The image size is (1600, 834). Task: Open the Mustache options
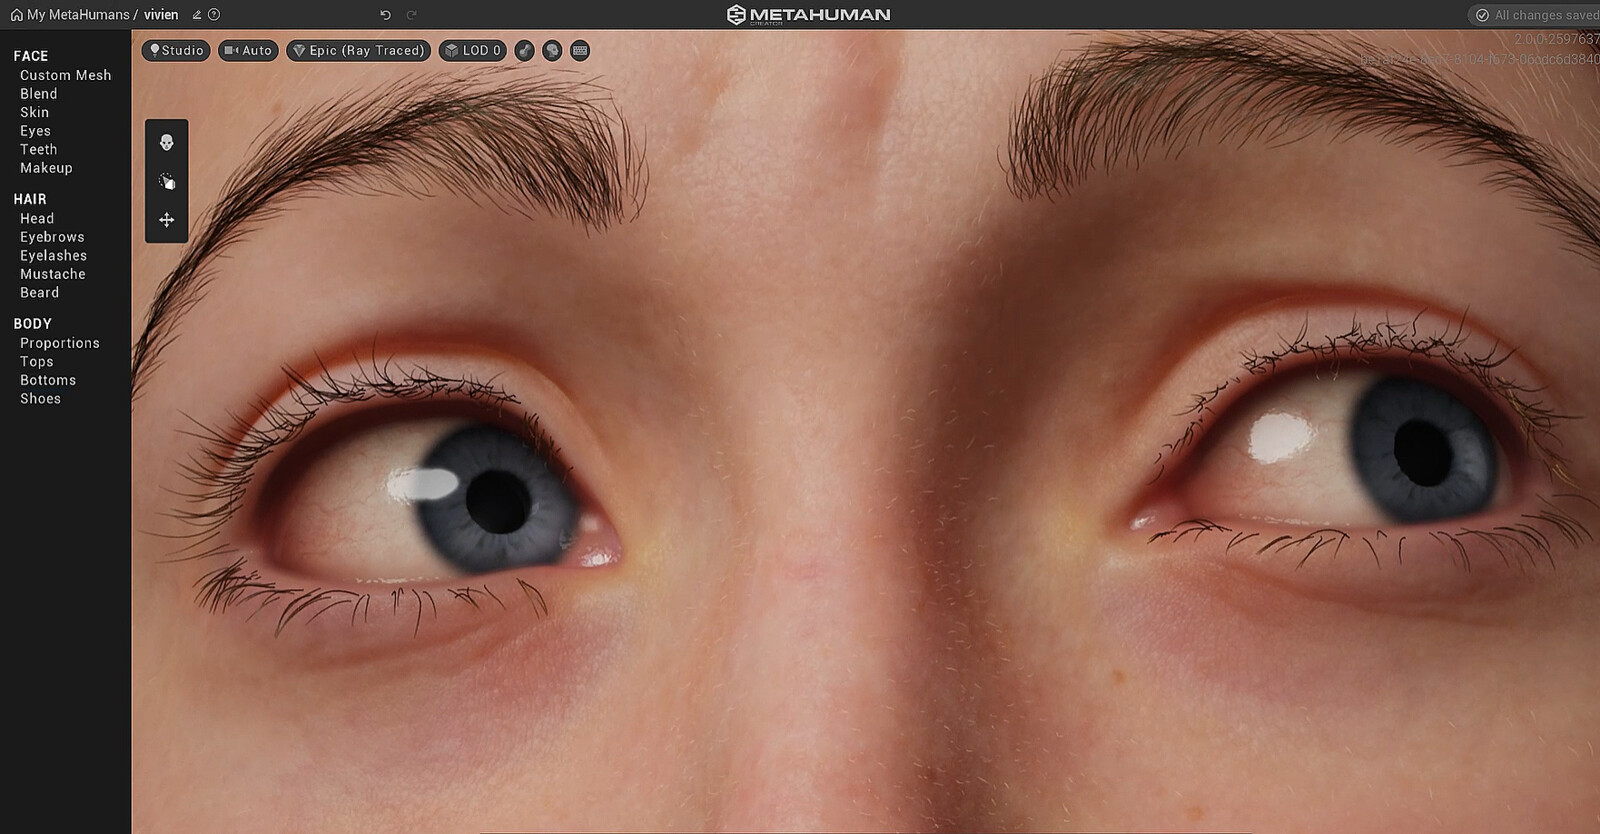click(x=53, y=274)
